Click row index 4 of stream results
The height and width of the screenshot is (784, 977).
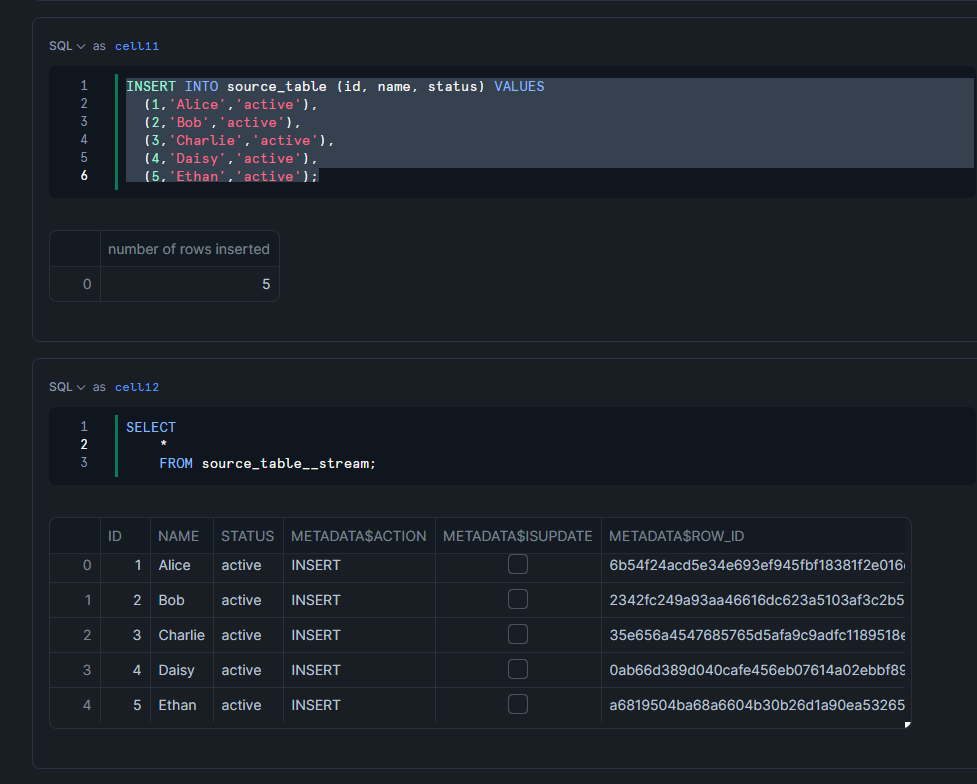75,705
